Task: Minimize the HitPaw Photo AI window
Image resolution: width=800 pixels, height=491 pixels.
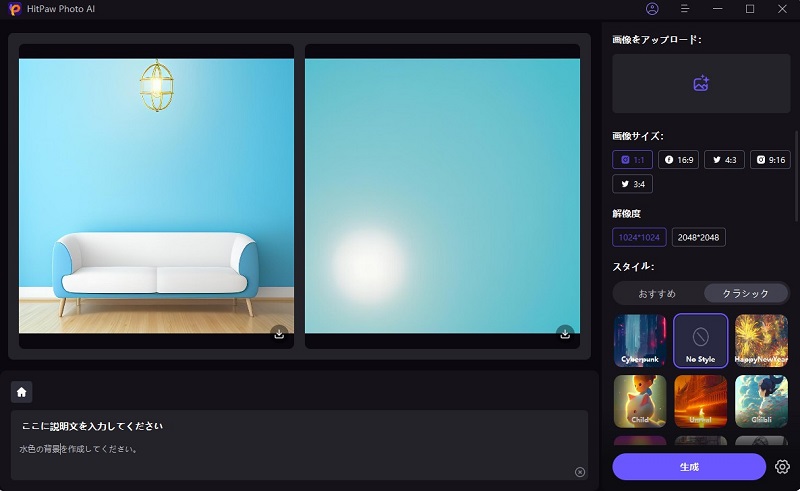Action: (x=717, y=9)
